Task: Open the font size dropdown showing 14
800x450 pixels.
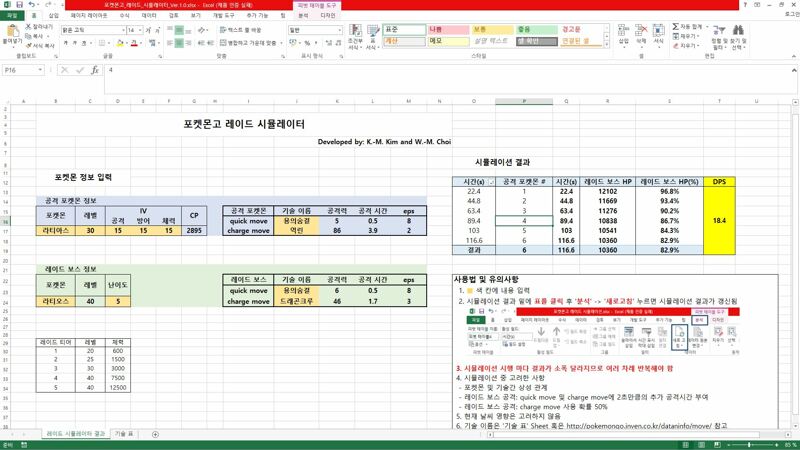Action: pyautogui.click(x=140, y=30)
